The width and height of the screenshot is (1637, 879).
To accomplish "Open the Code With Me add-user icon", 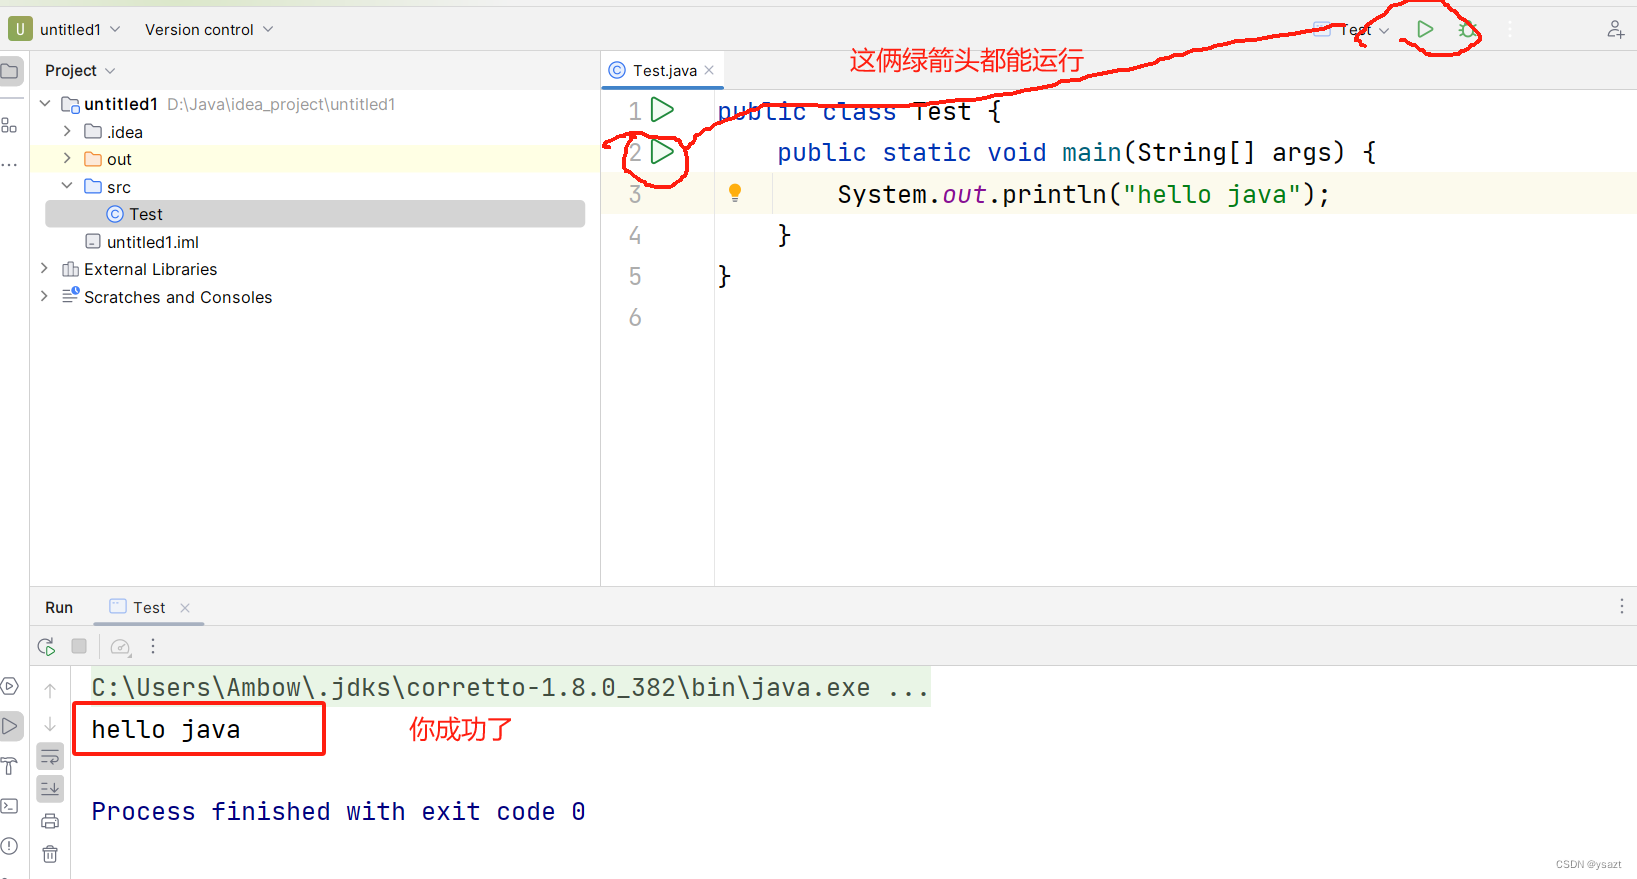I will pos(1615,29).
